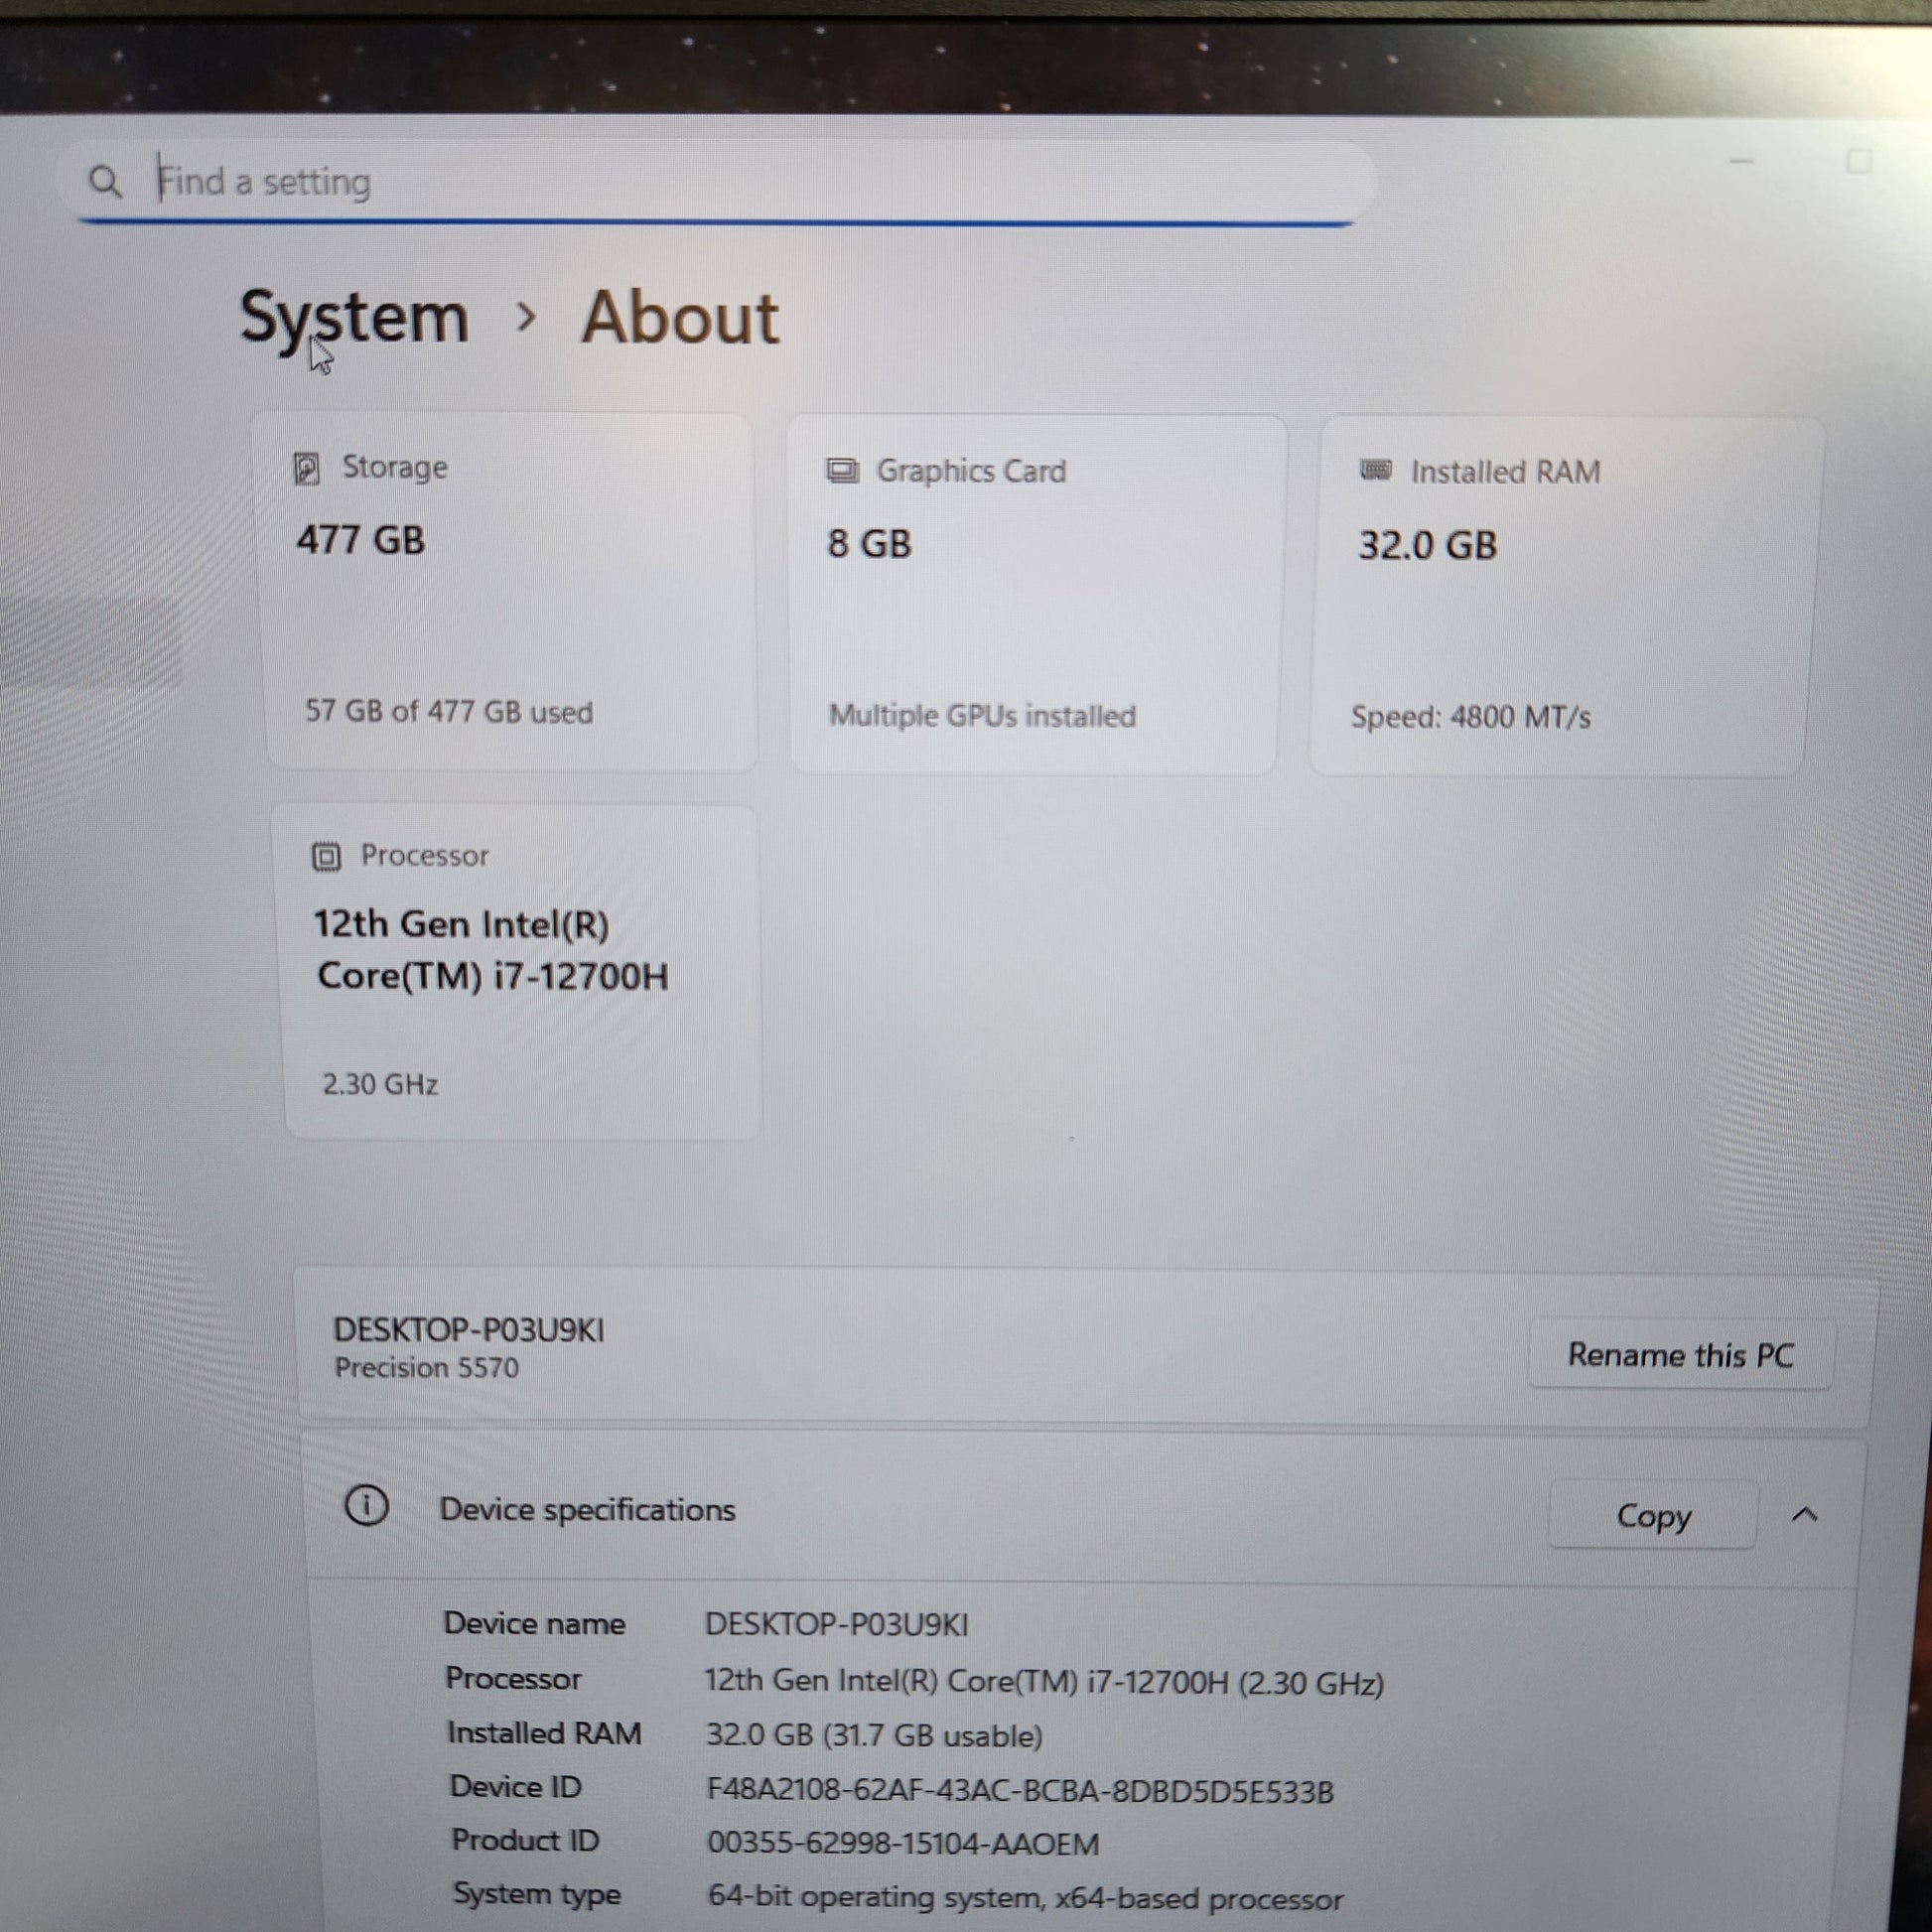Click the breadcrumb chevron separator

click(526, 318)
